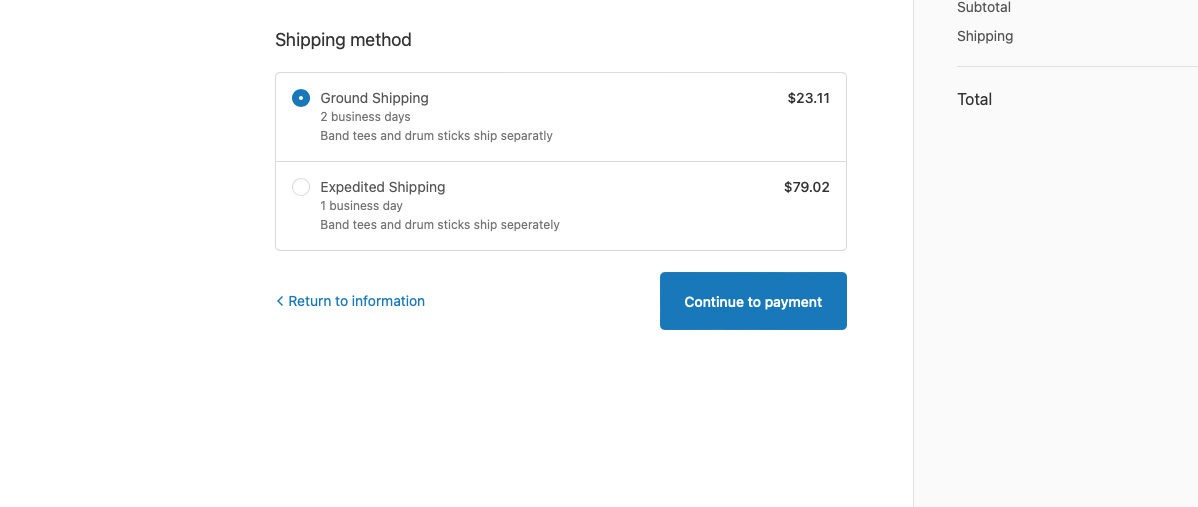Click the Ground Shipping option title
This screenshot has height=507, width=1198.
(x=374, y=98)
